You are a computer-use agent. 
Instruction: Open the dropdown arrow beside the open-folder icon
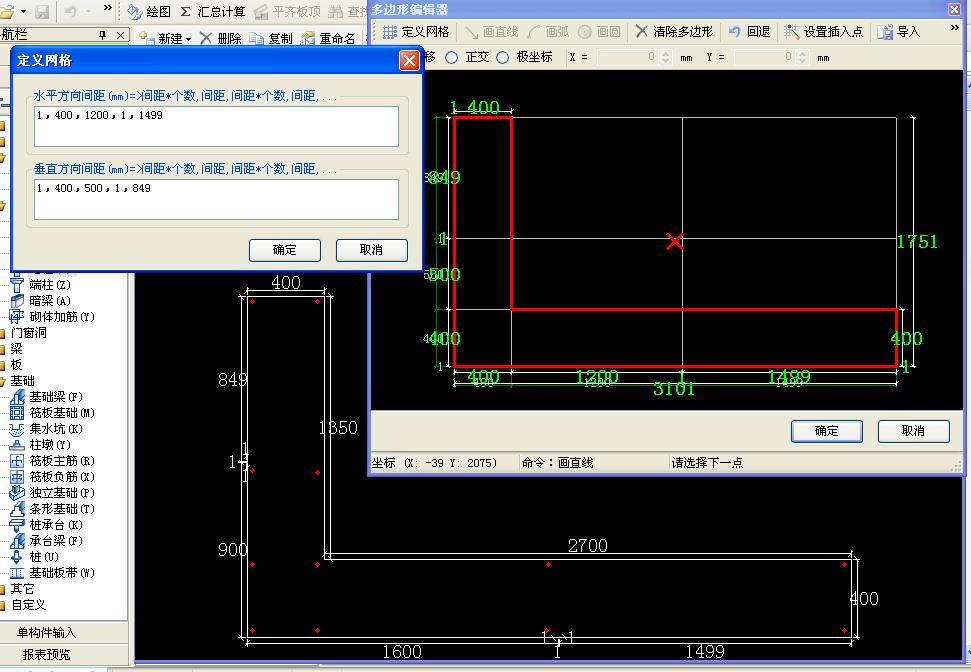pyautogui.click(x=24, y=12)
